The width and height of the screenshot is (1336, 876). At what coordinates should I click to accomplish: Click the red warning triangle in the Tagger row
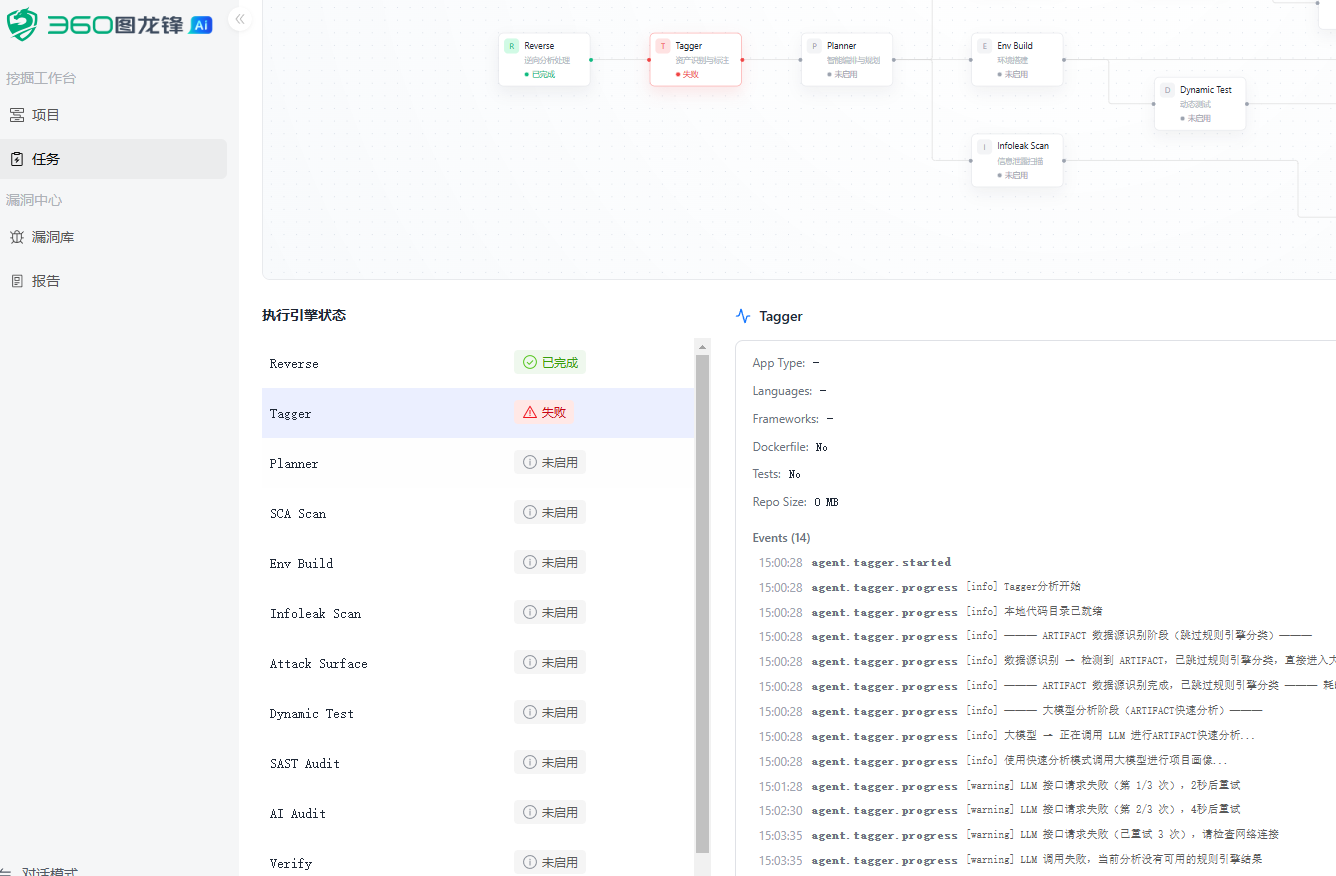click(x=530, y=412)
